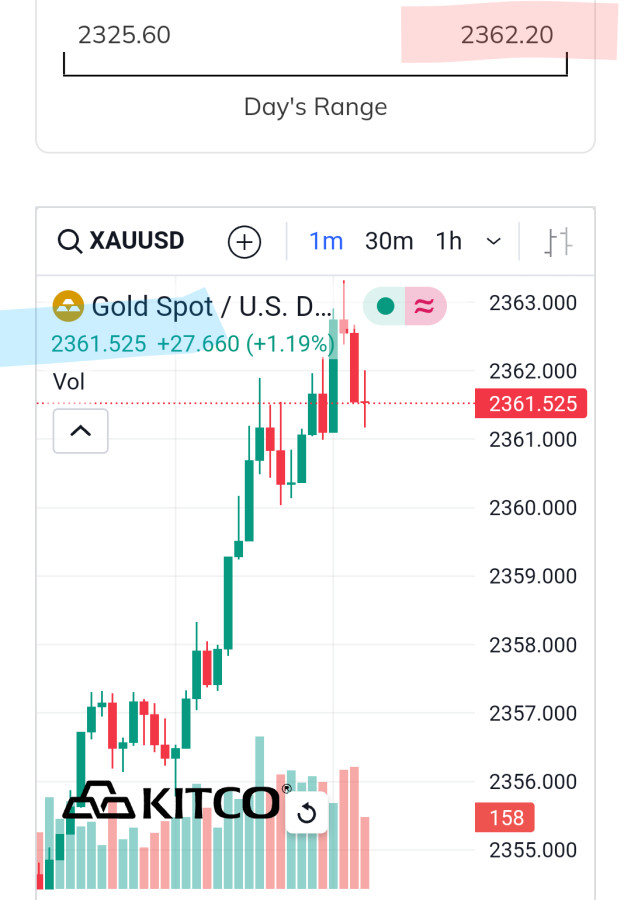This screenshot has width=631, height=900.
Task: Click the day's high 2362.20 value
Action: click(506, 36)
